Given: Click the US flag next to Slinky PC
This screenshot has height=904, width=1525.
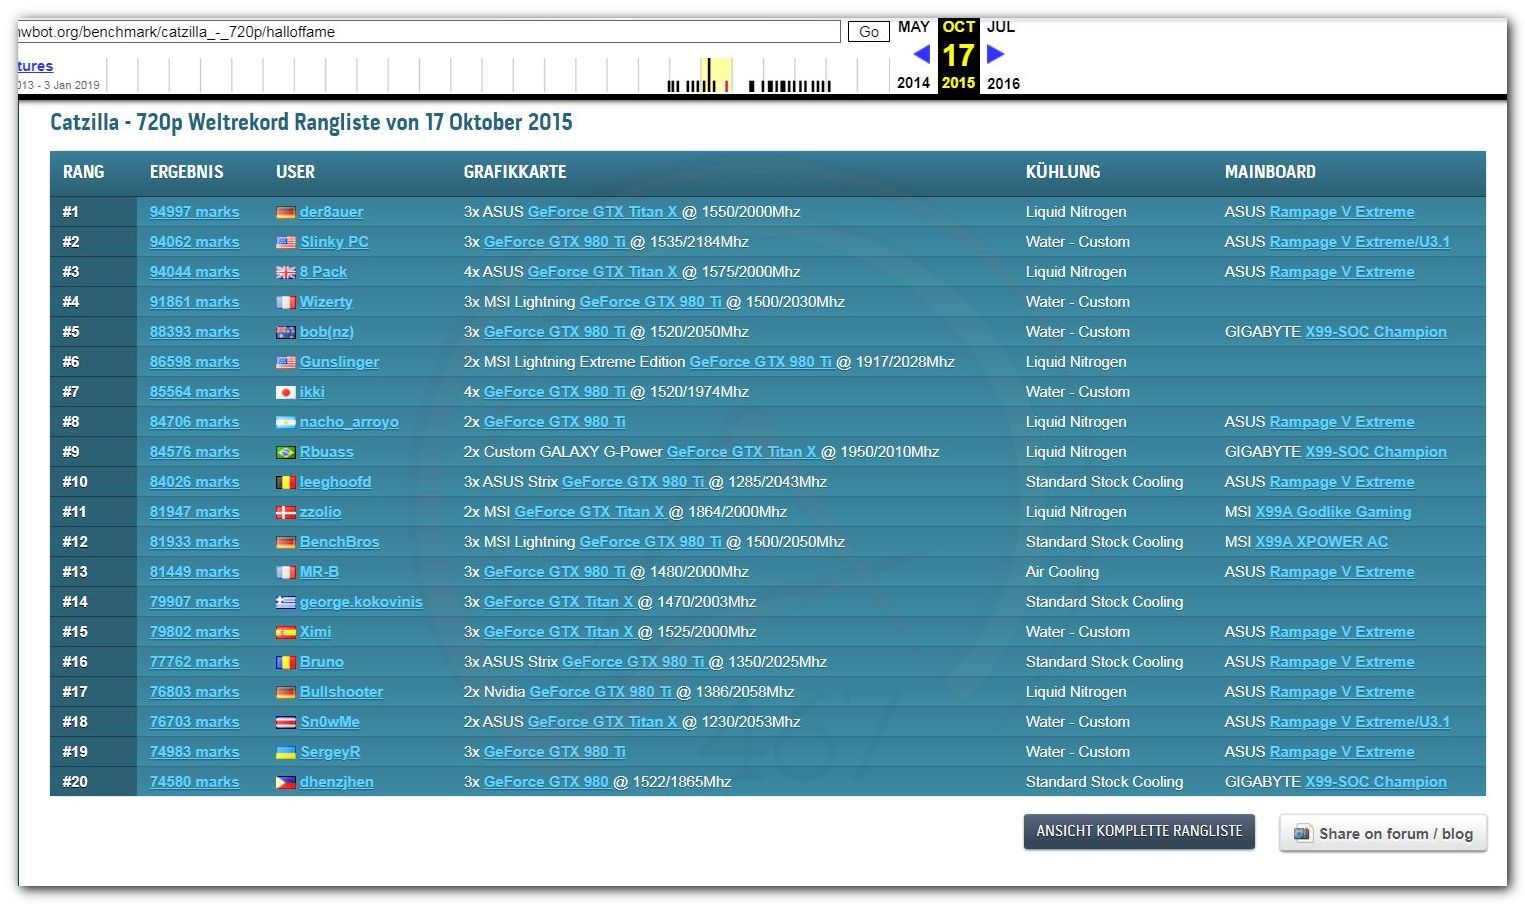Looking at the screenshot, I should [x=286, y=242].
